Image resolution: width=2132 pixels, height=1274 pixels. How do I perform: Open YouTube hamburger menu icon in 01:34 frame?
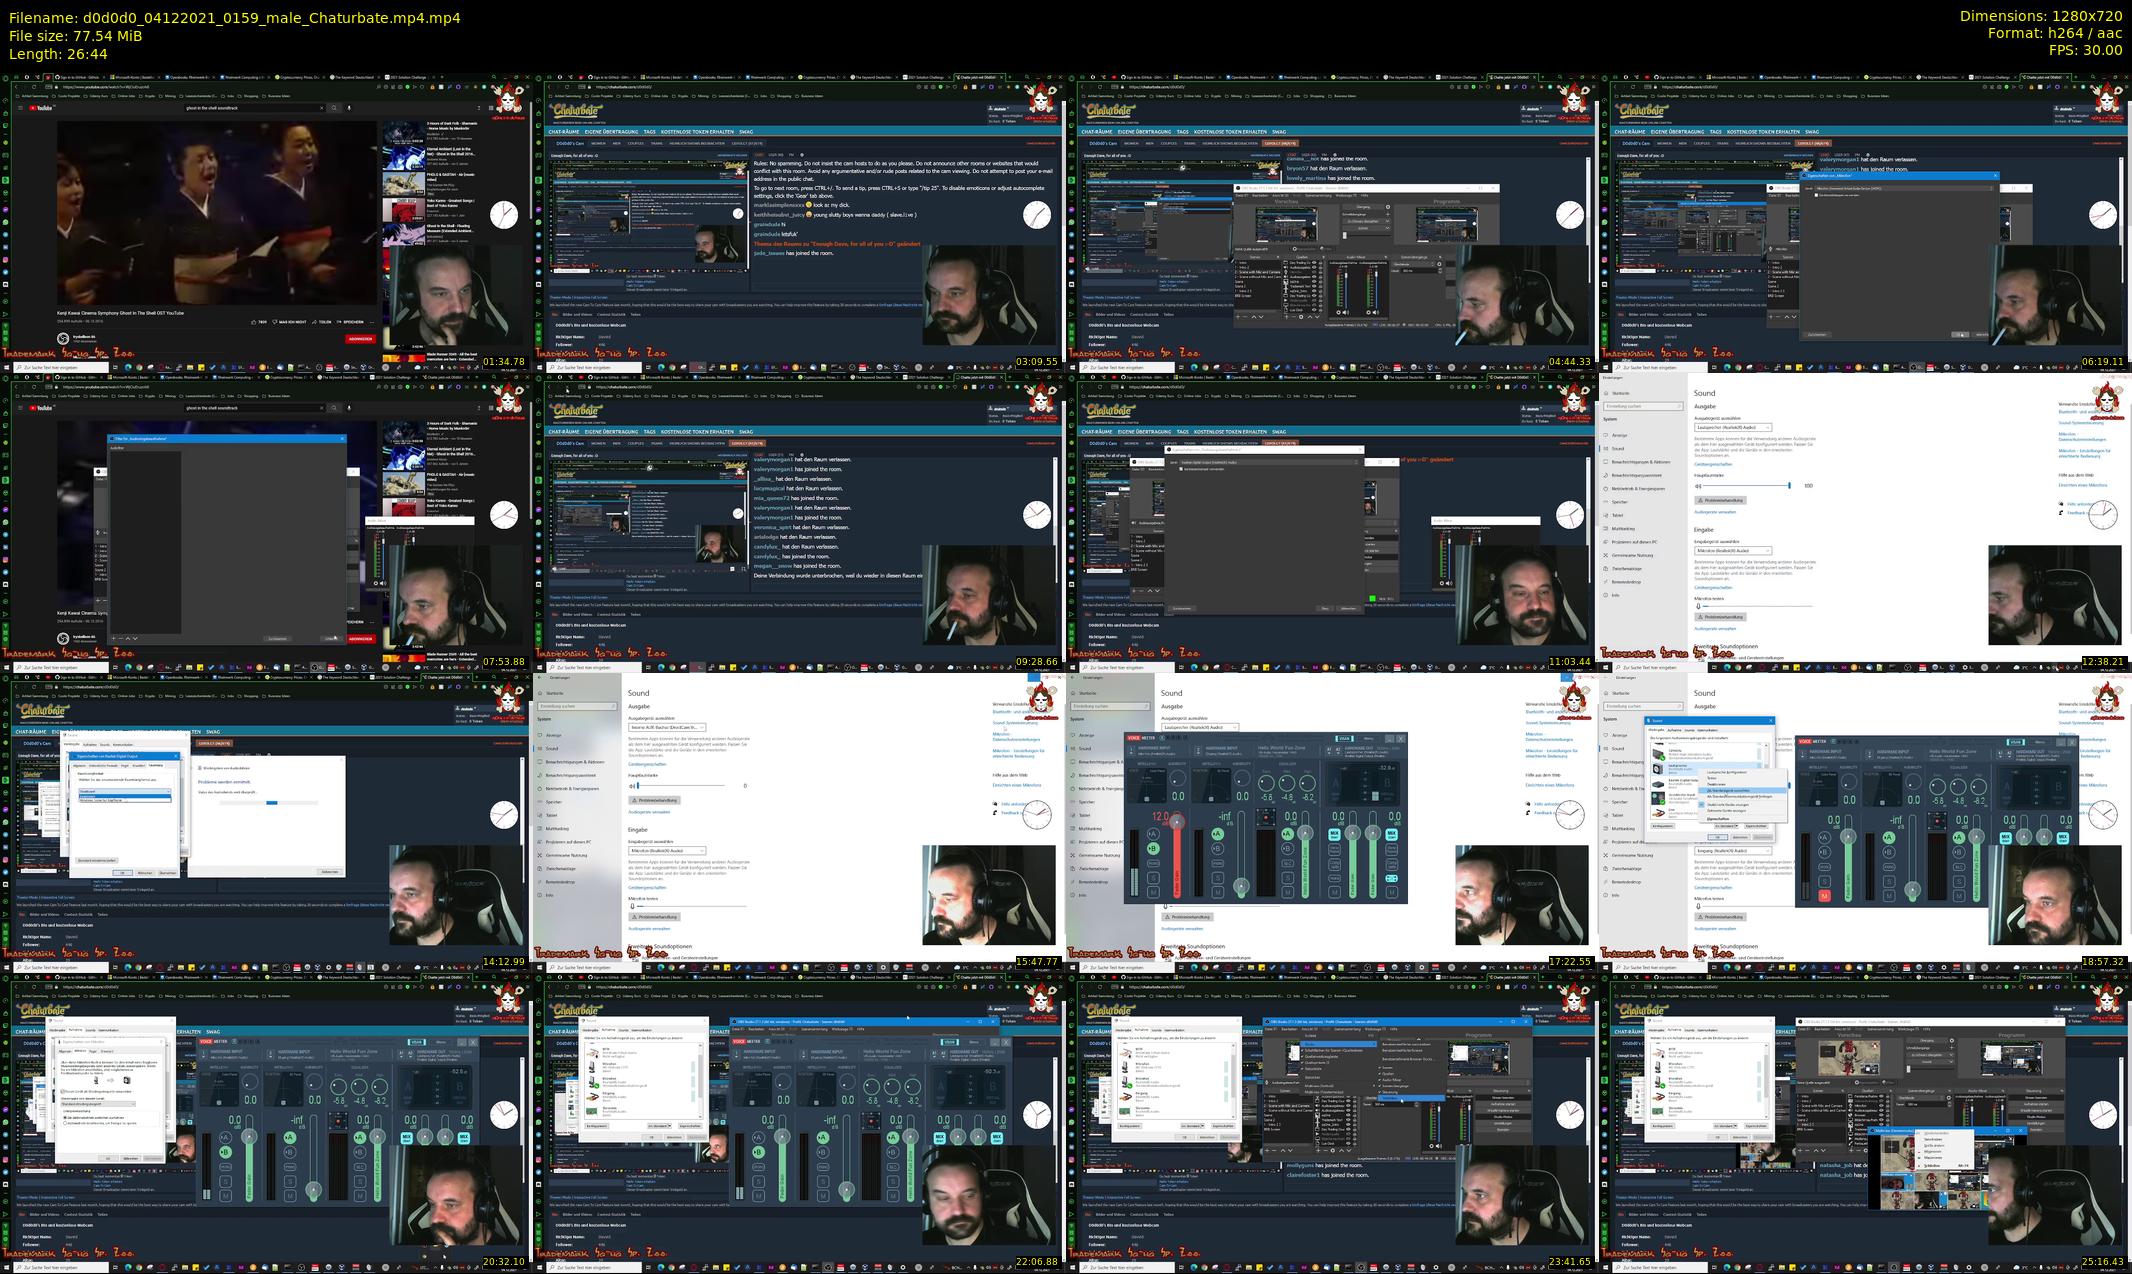click(x=22, y=108)
